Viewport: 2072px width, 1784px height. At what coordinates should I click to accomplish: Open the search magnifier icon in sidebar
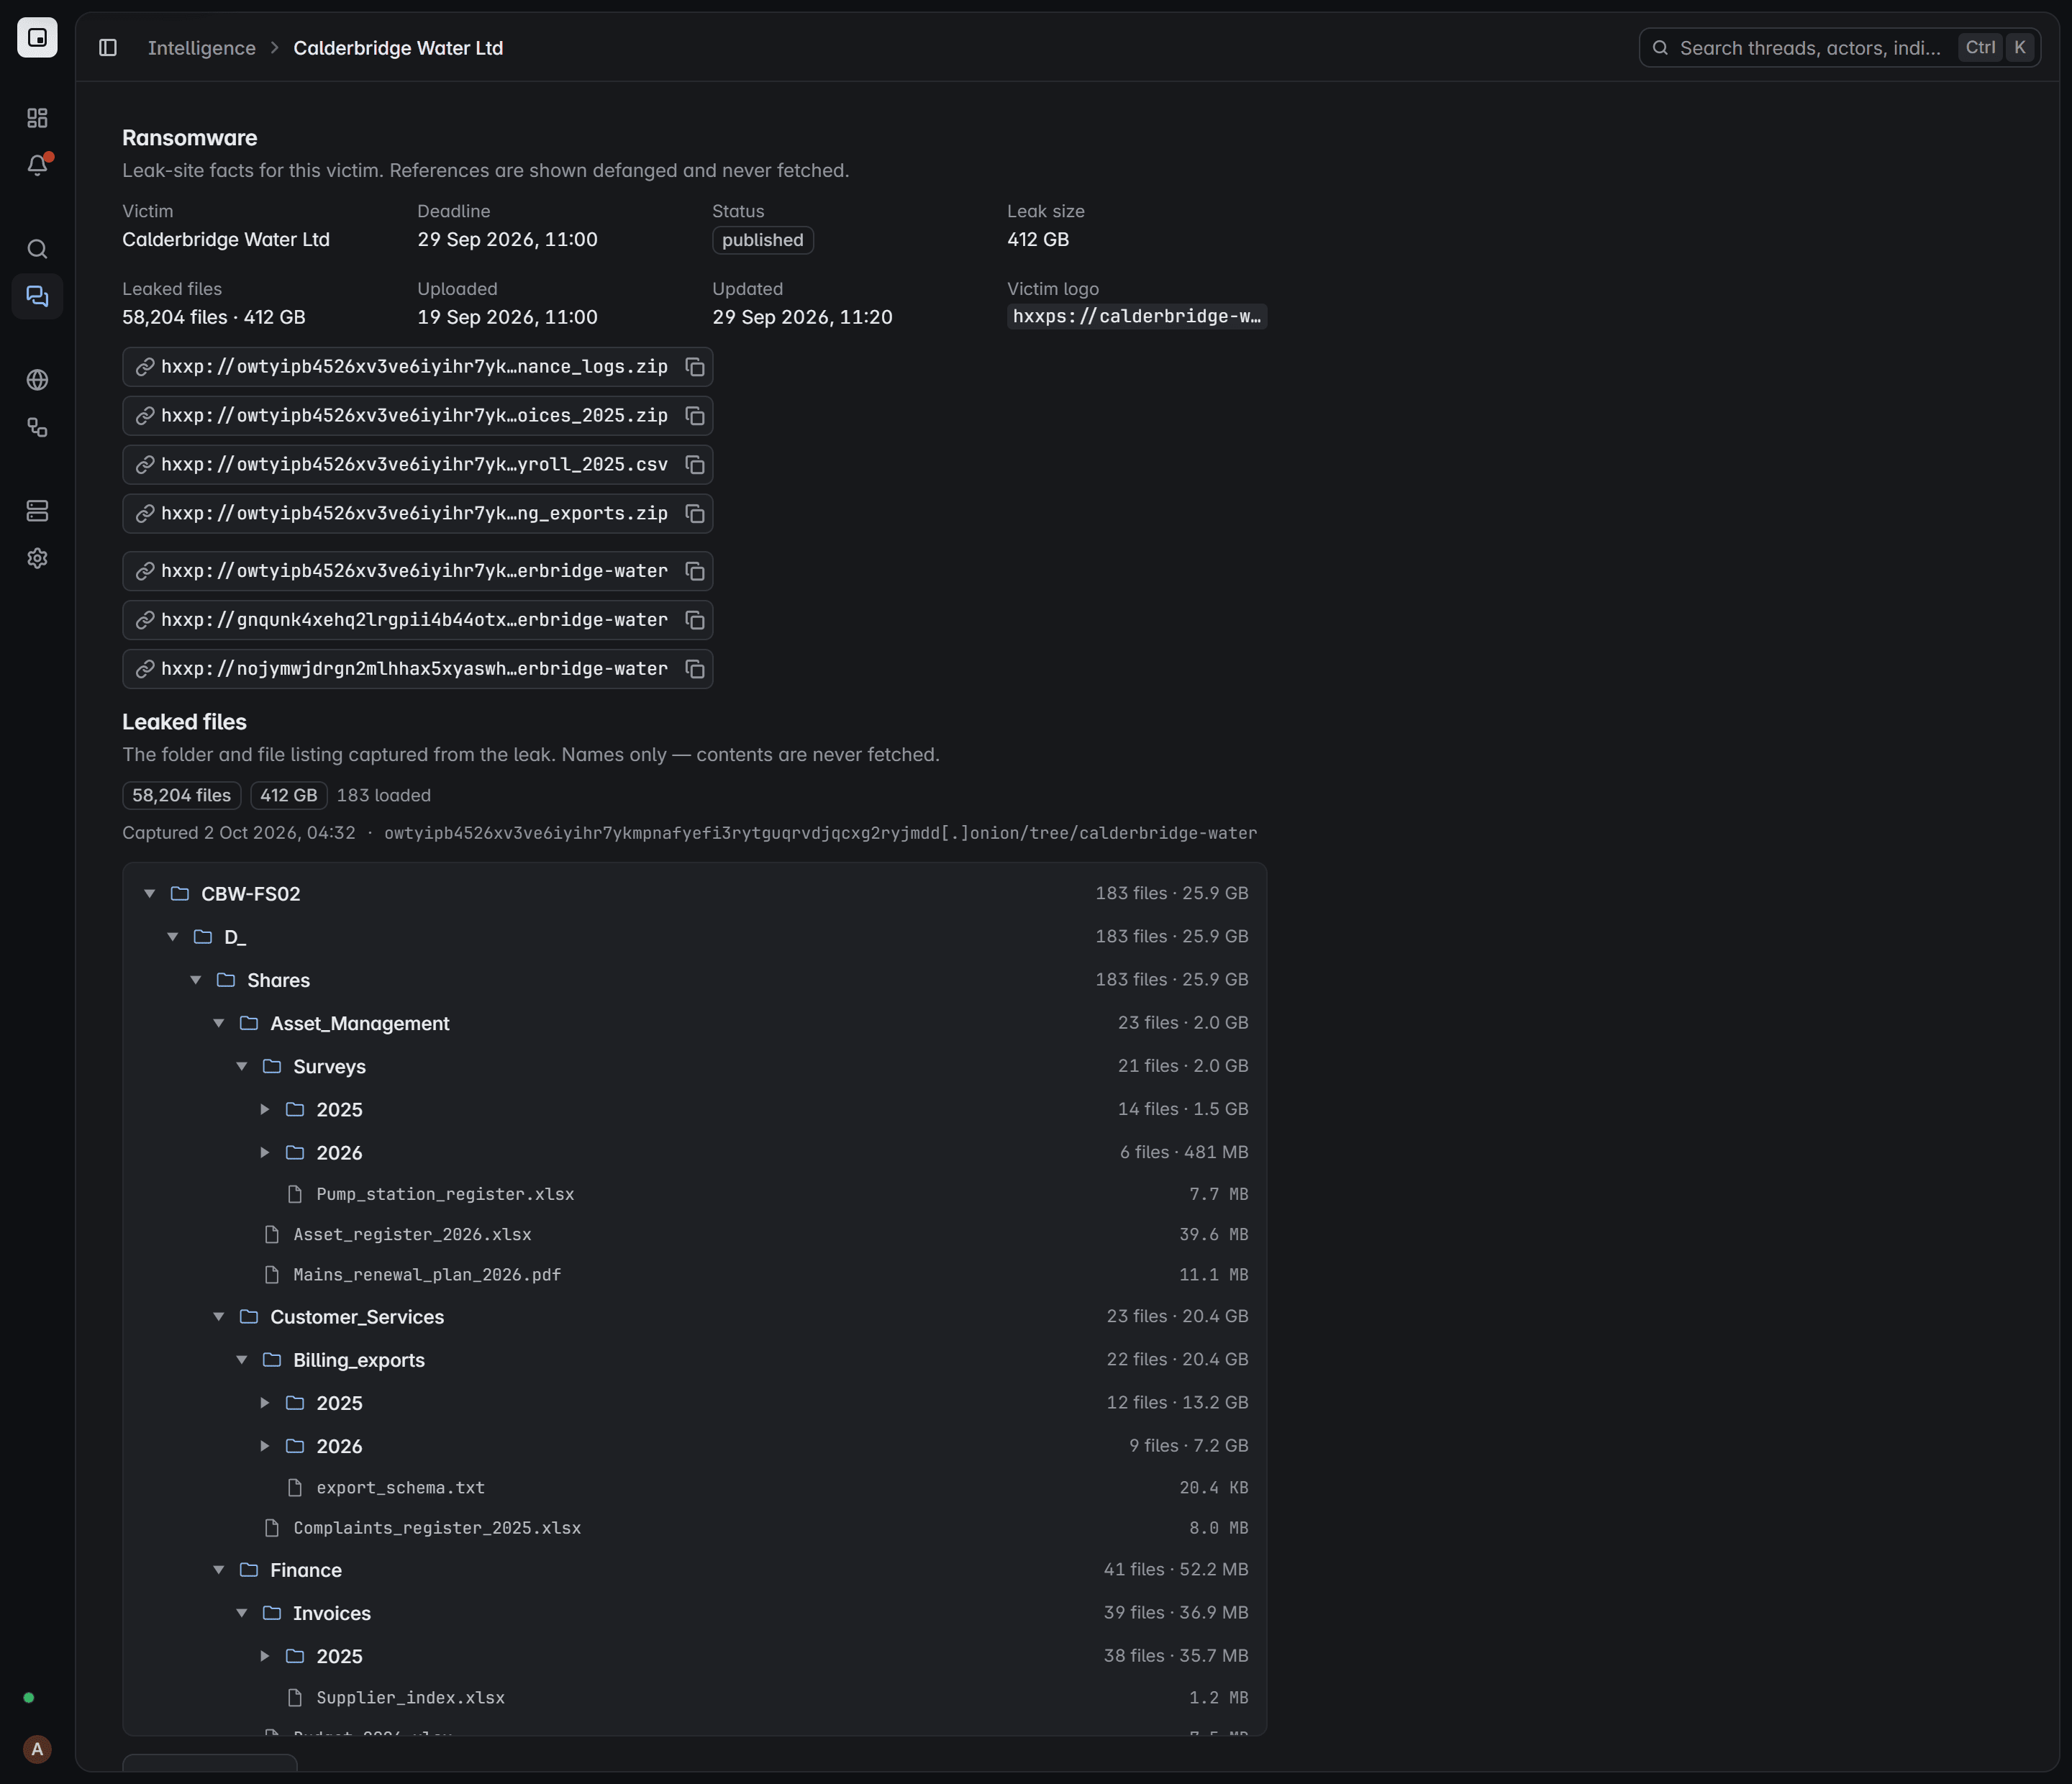[37, 249]
